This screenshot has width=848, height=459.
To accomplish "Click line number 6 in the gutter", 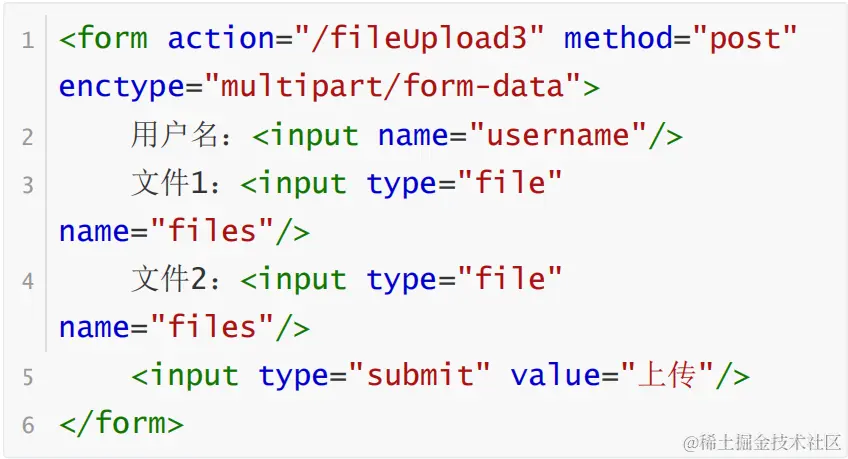I will point(28,425).
